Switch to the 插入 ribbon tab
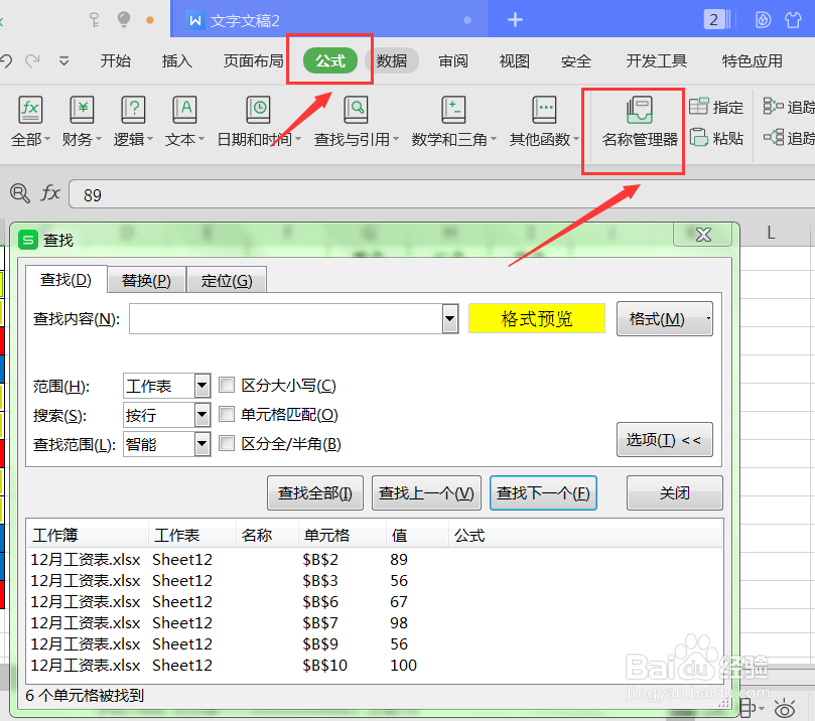This screenshot has width=815, height=721. [177, 61]
